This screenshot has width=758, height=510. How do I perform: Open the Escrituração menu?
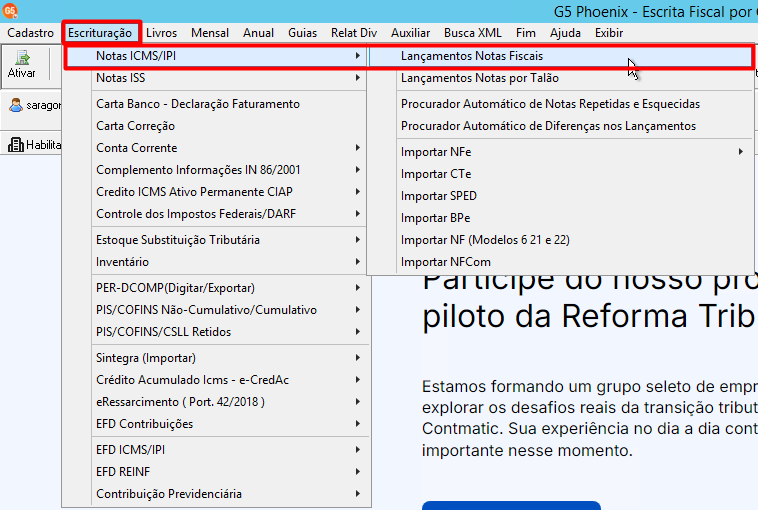pos(100,33)
